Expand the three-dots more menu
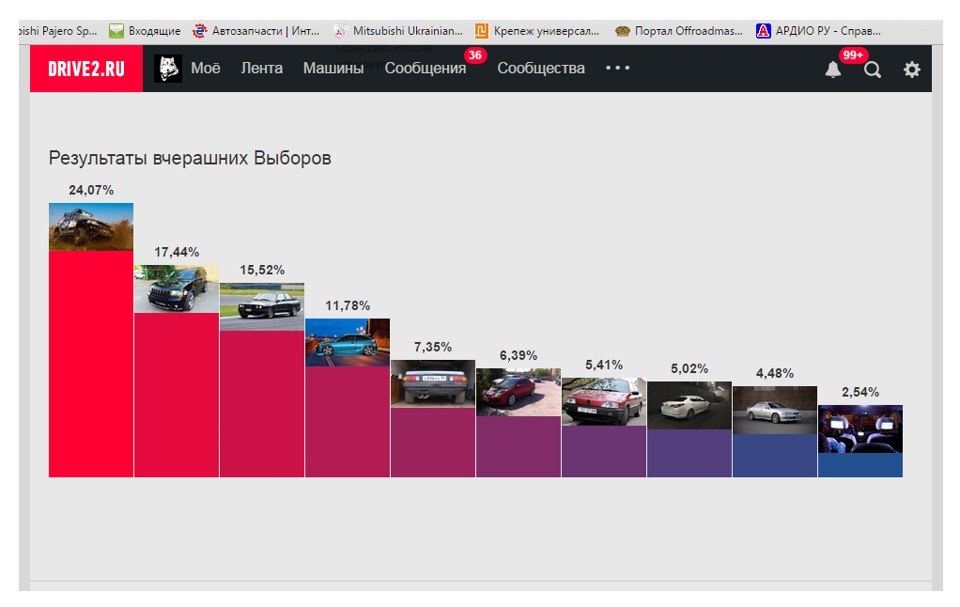This screenshot has width=960, height=607. (x=618, y=68)
